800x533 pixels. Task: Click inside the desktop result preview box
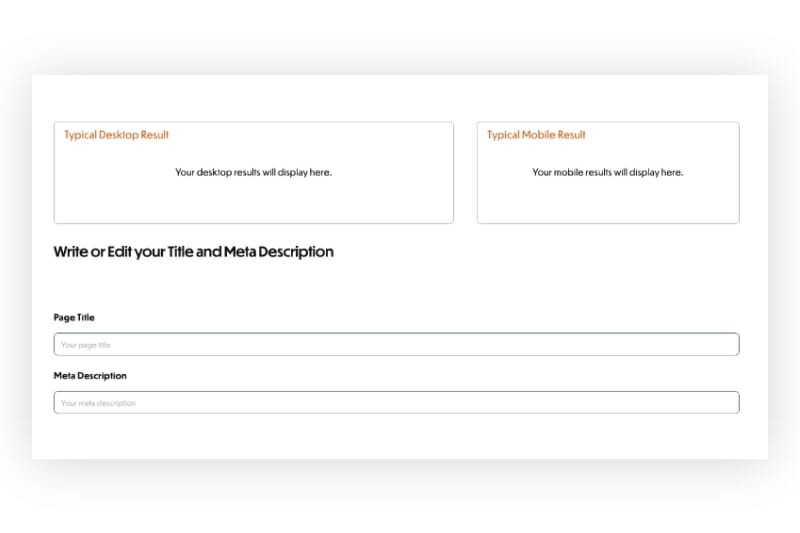pyautogui.click(x=253, y=200)
